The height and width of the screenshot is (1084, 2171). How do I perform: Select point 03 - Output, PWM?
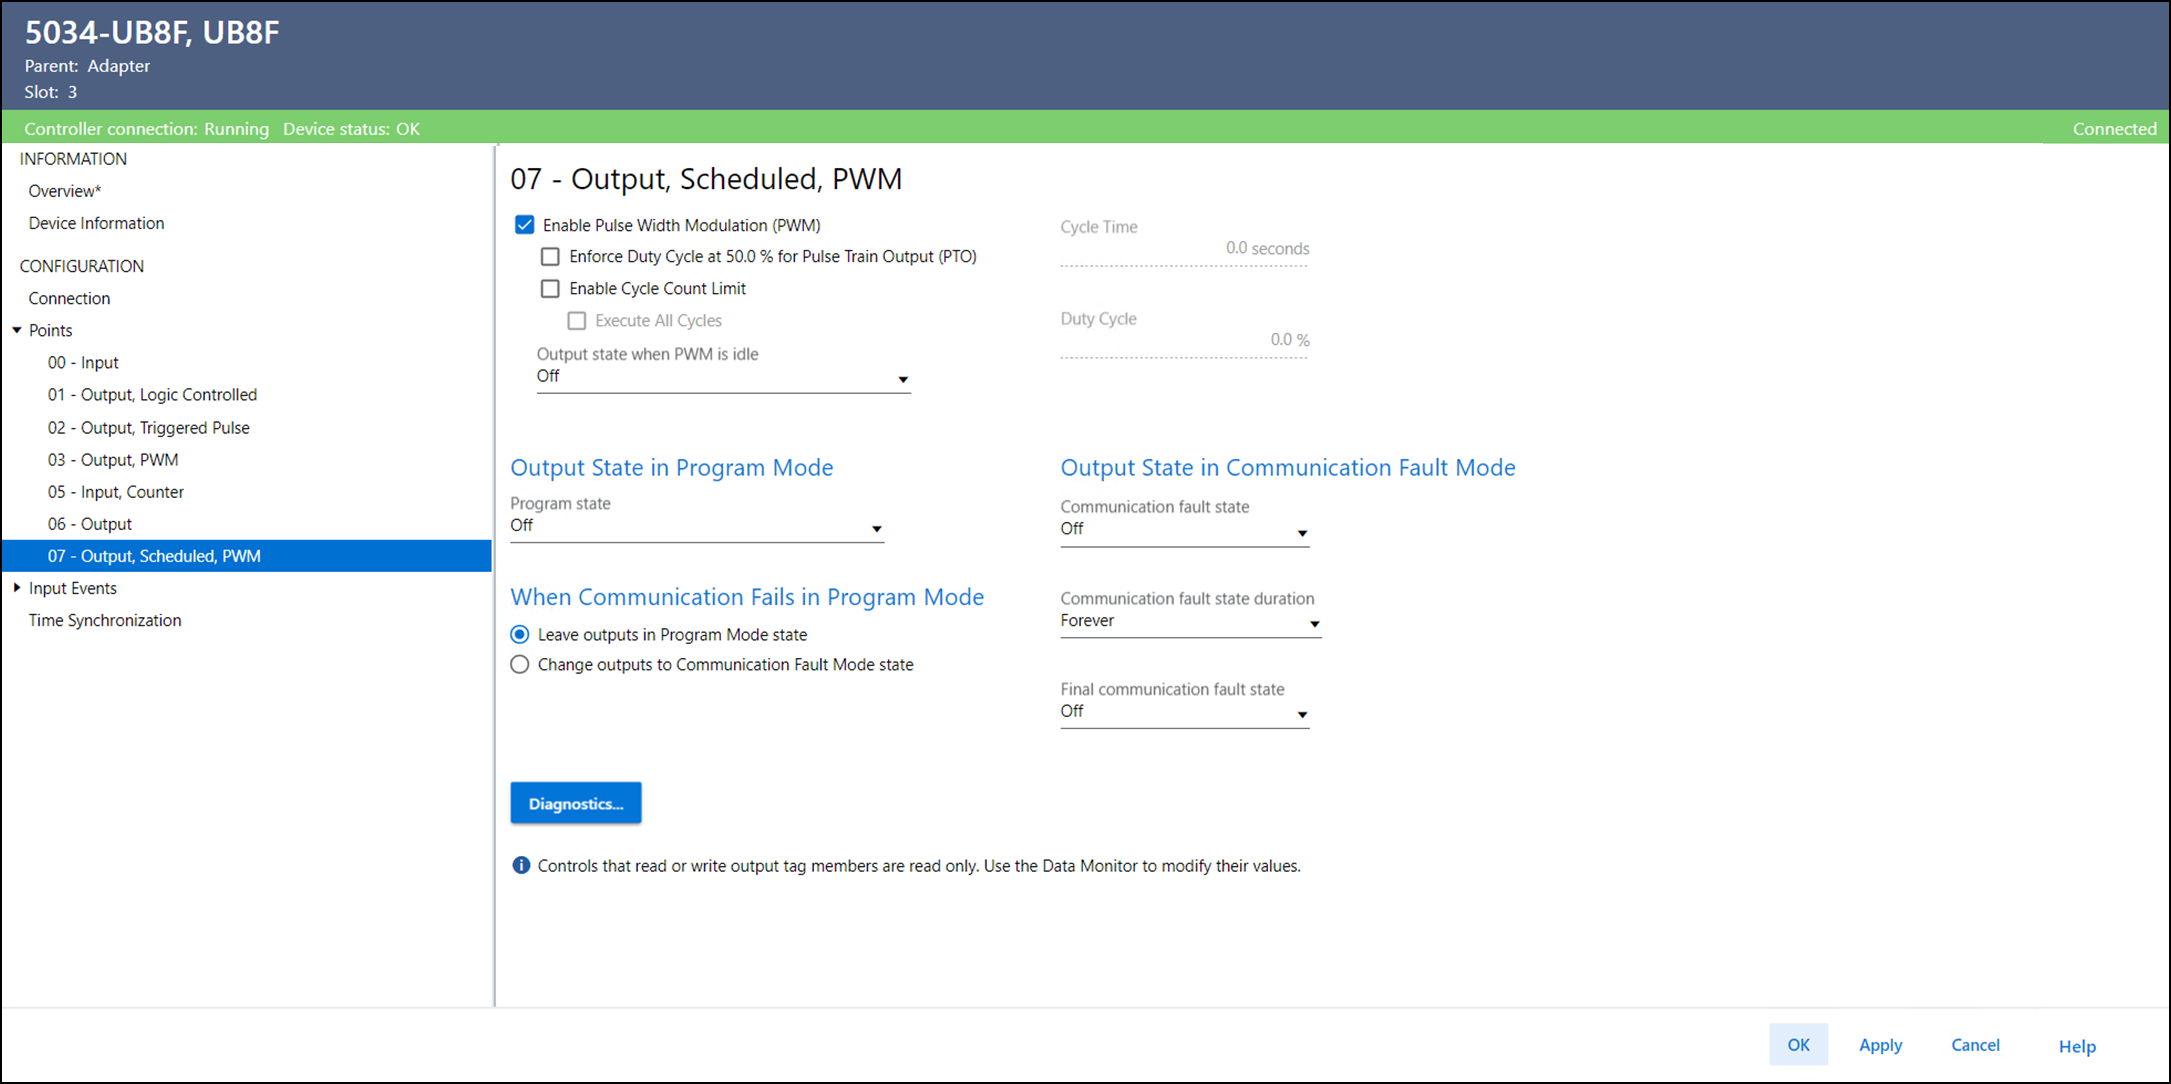(113, 460)
